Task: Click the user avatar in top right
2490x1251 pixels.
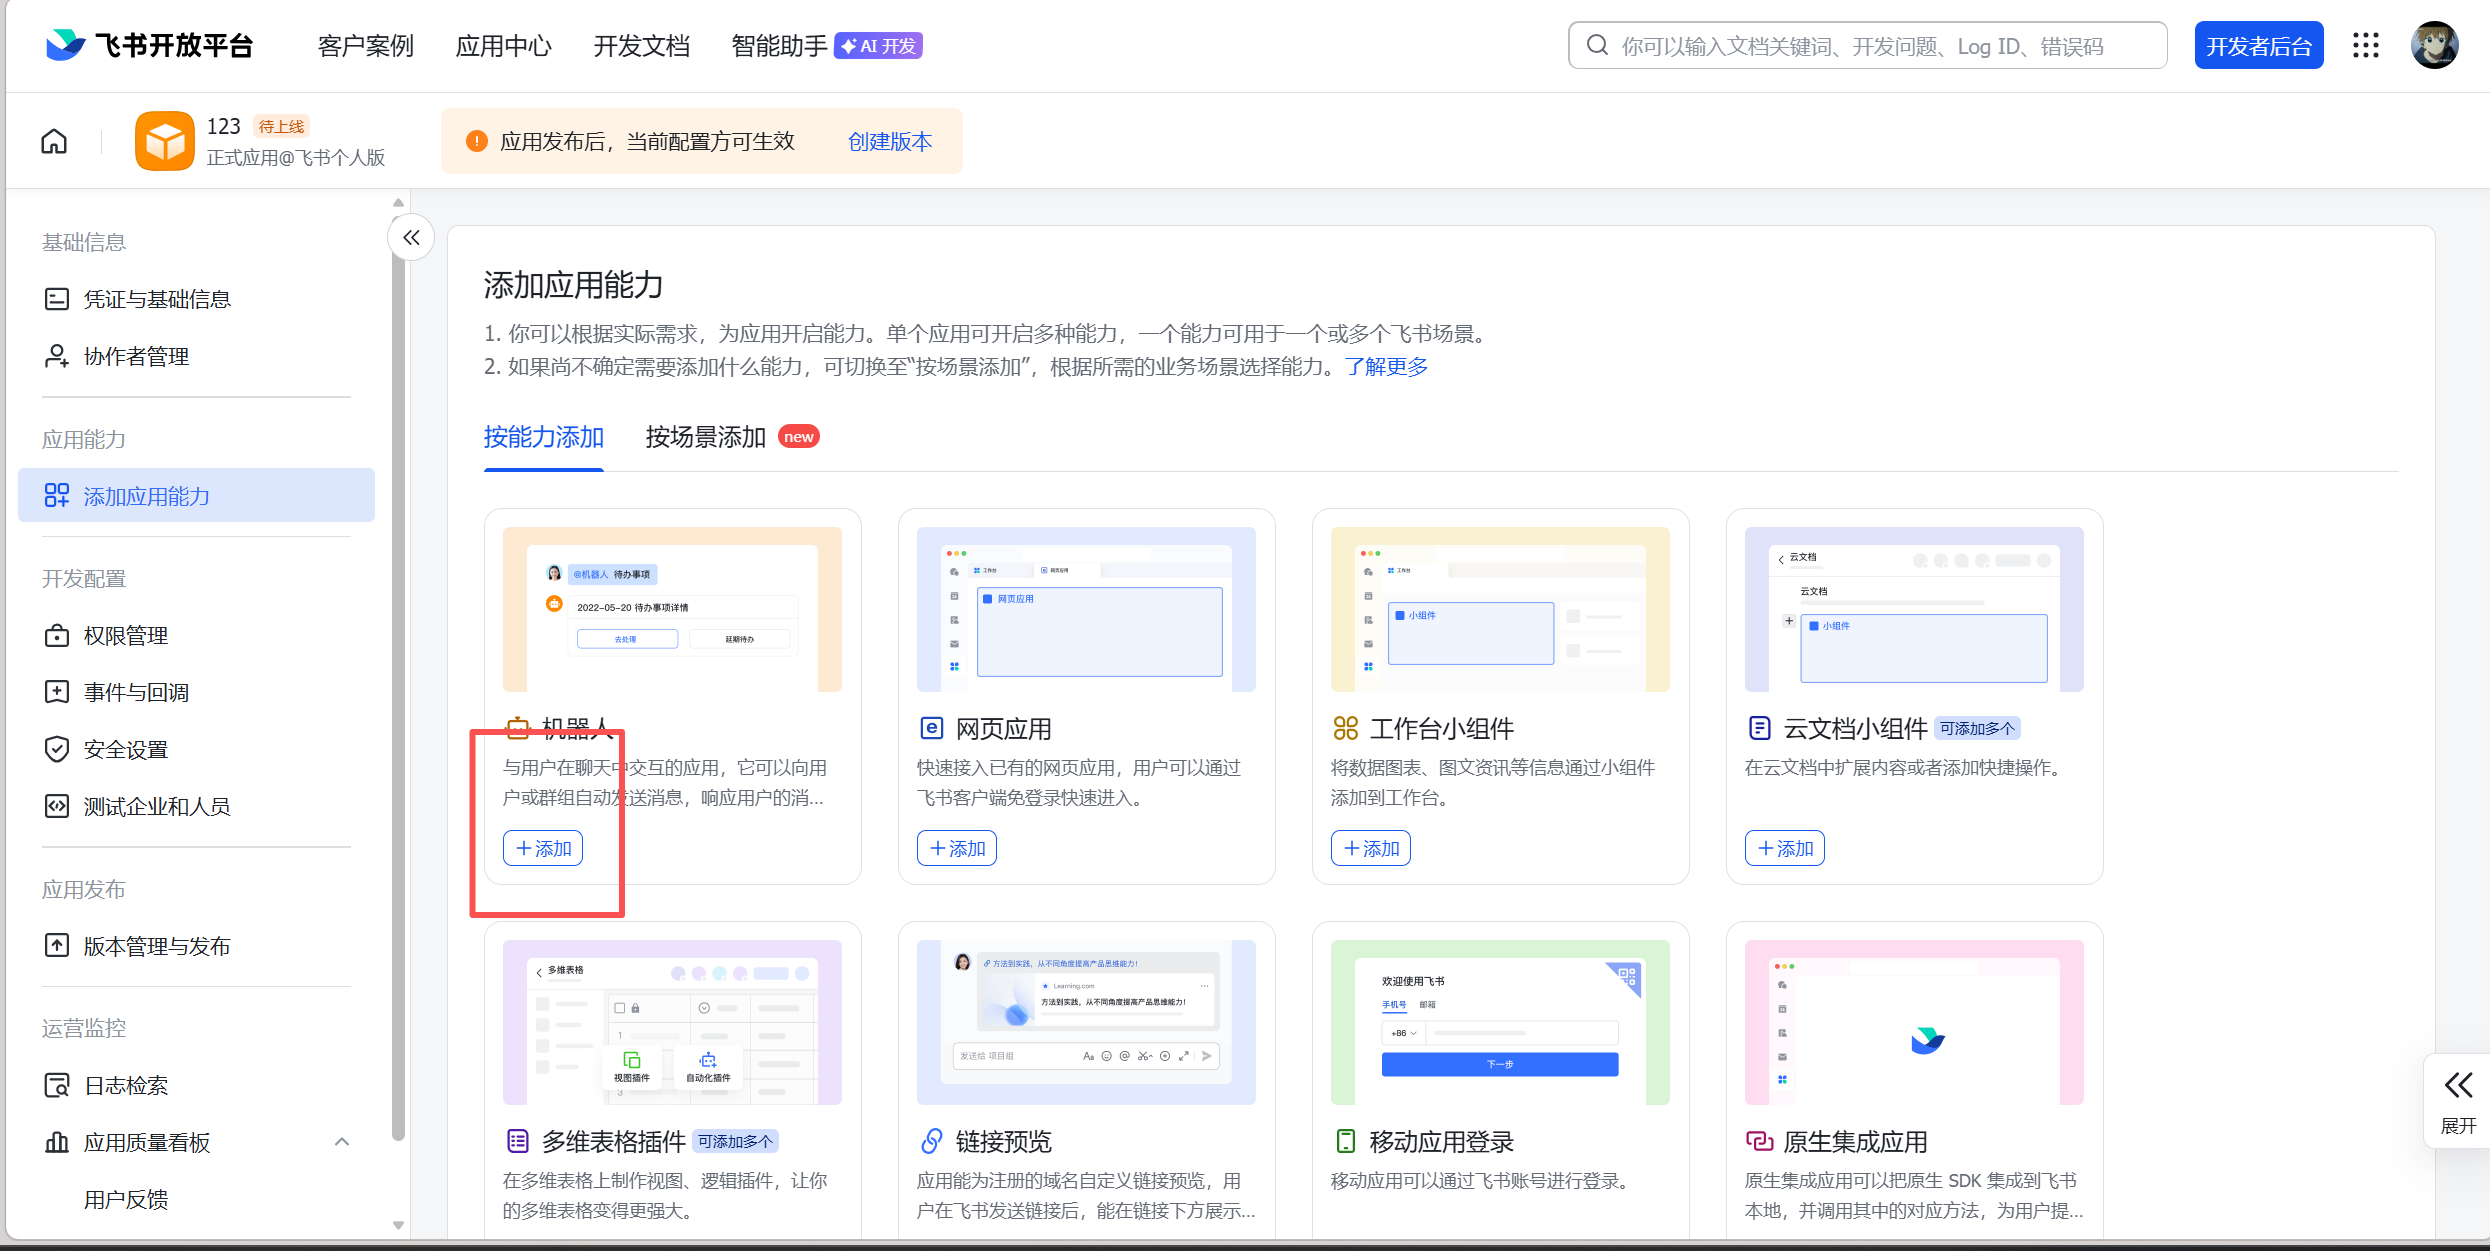Action: point(2434,45)
